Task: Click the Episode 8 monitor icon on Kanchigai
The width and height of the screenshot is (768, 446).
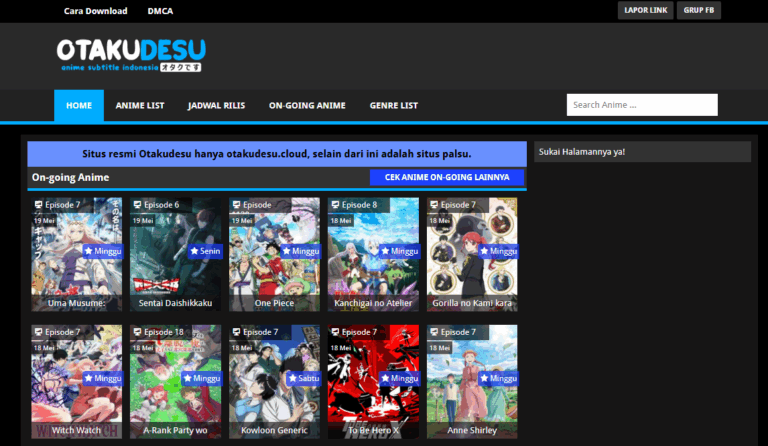Action: (x=335, y=205)
